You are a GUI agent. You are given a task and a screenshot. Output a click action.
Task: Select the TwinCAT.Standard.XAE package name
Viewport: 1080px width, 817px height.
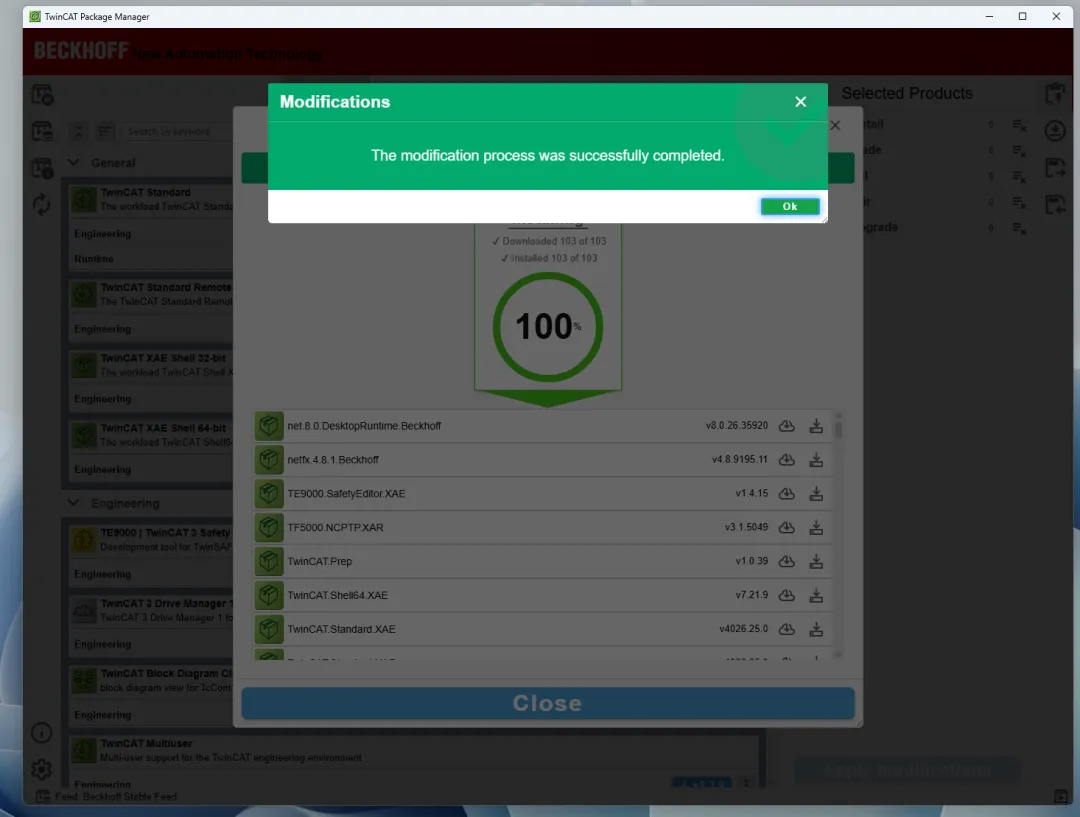tap(341, 628)
